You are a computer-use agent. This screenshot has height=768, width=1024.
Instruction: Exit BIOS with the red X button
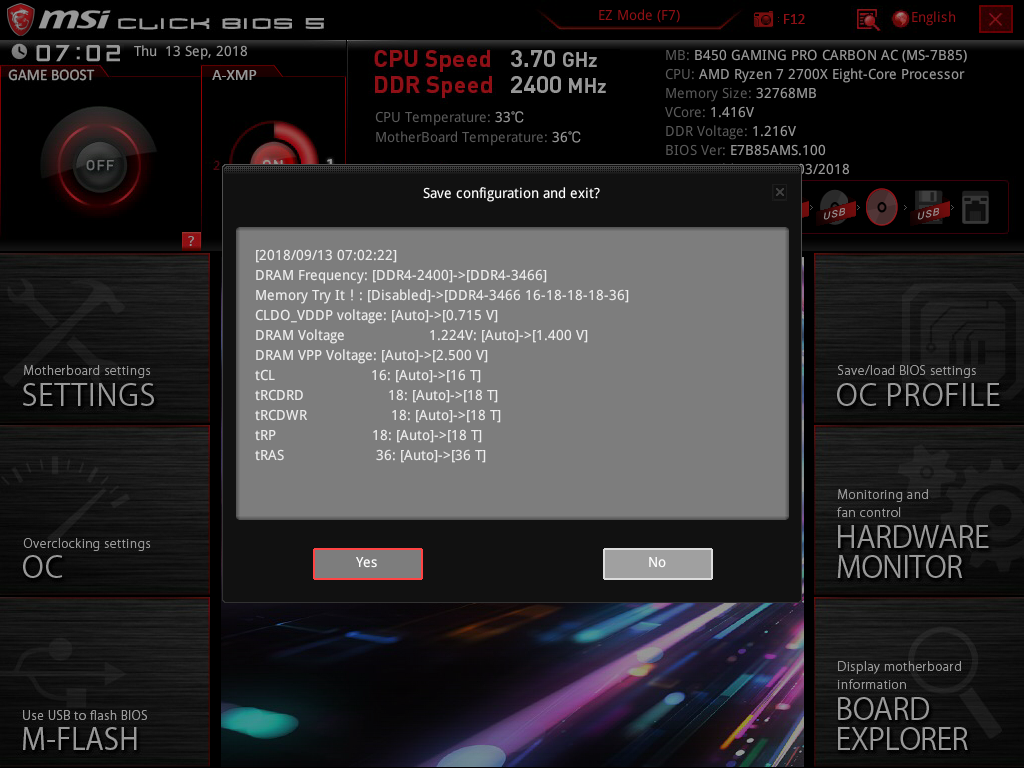(995, 19)
